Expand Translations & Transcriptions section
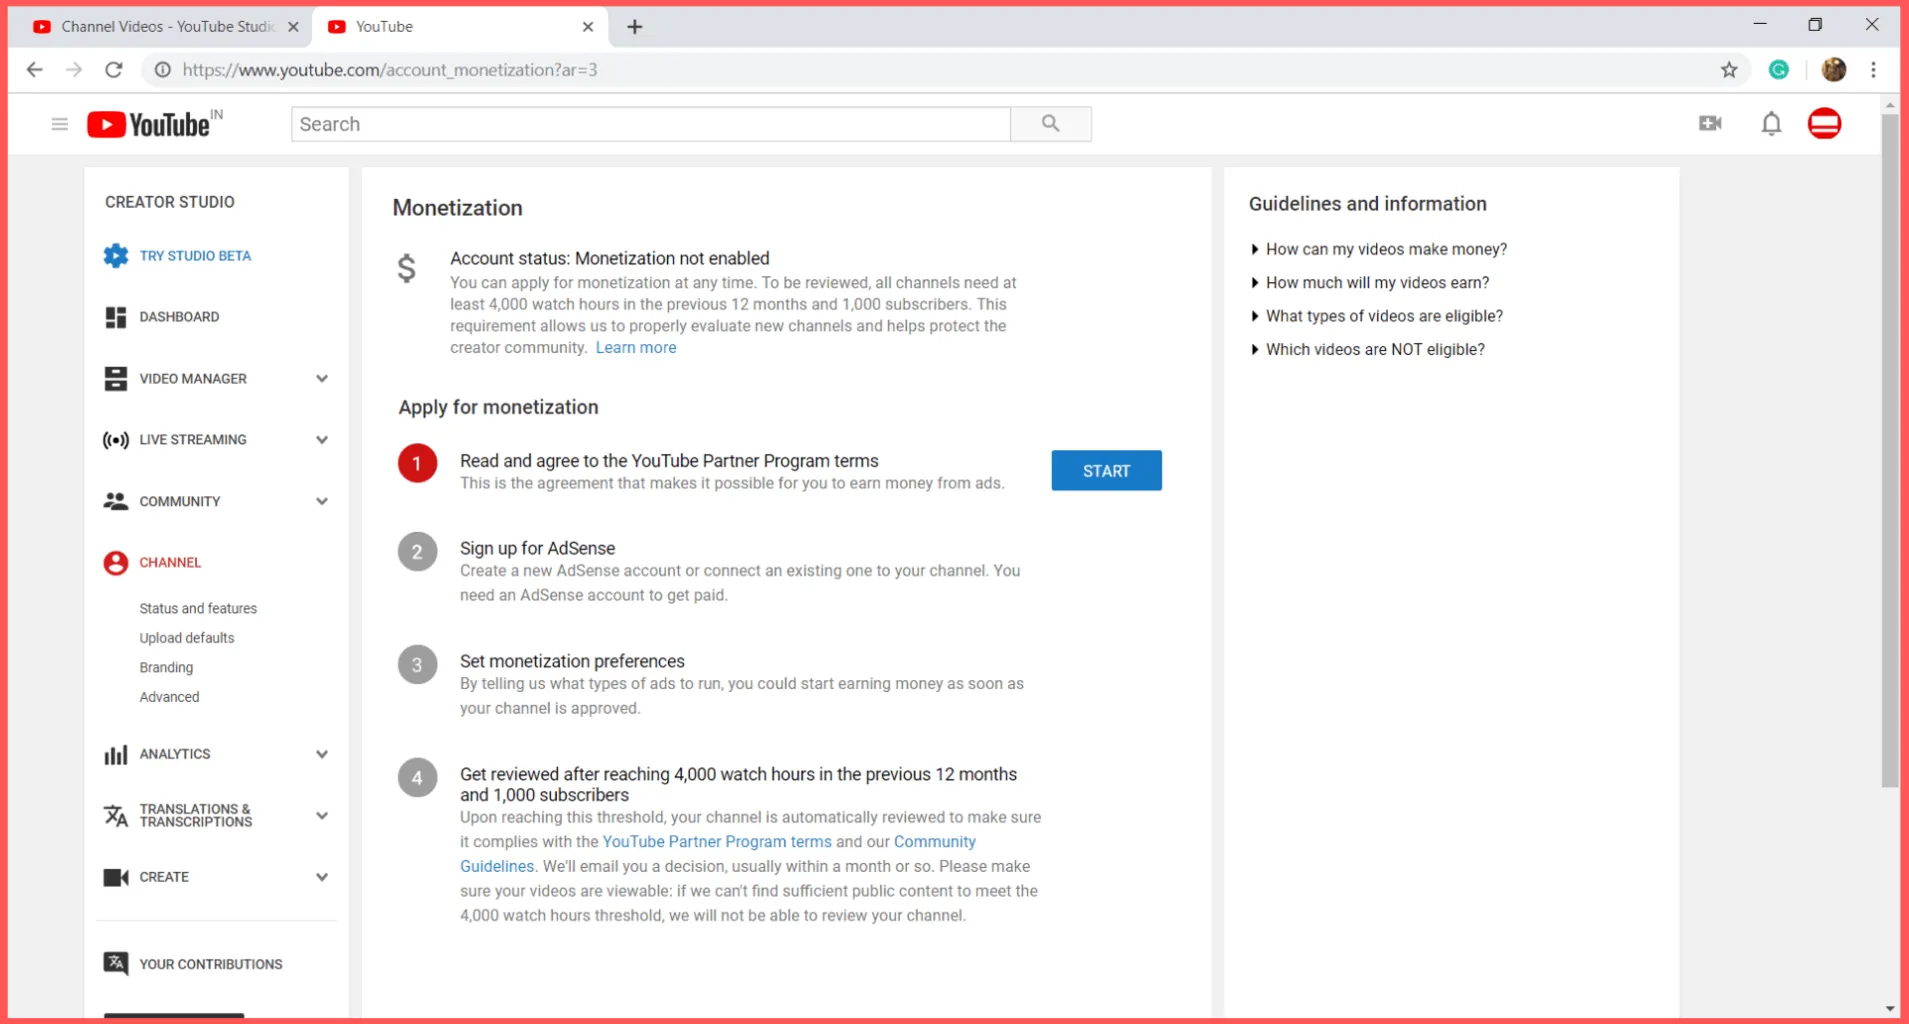1909x1024 pixels. coord(322,816)
